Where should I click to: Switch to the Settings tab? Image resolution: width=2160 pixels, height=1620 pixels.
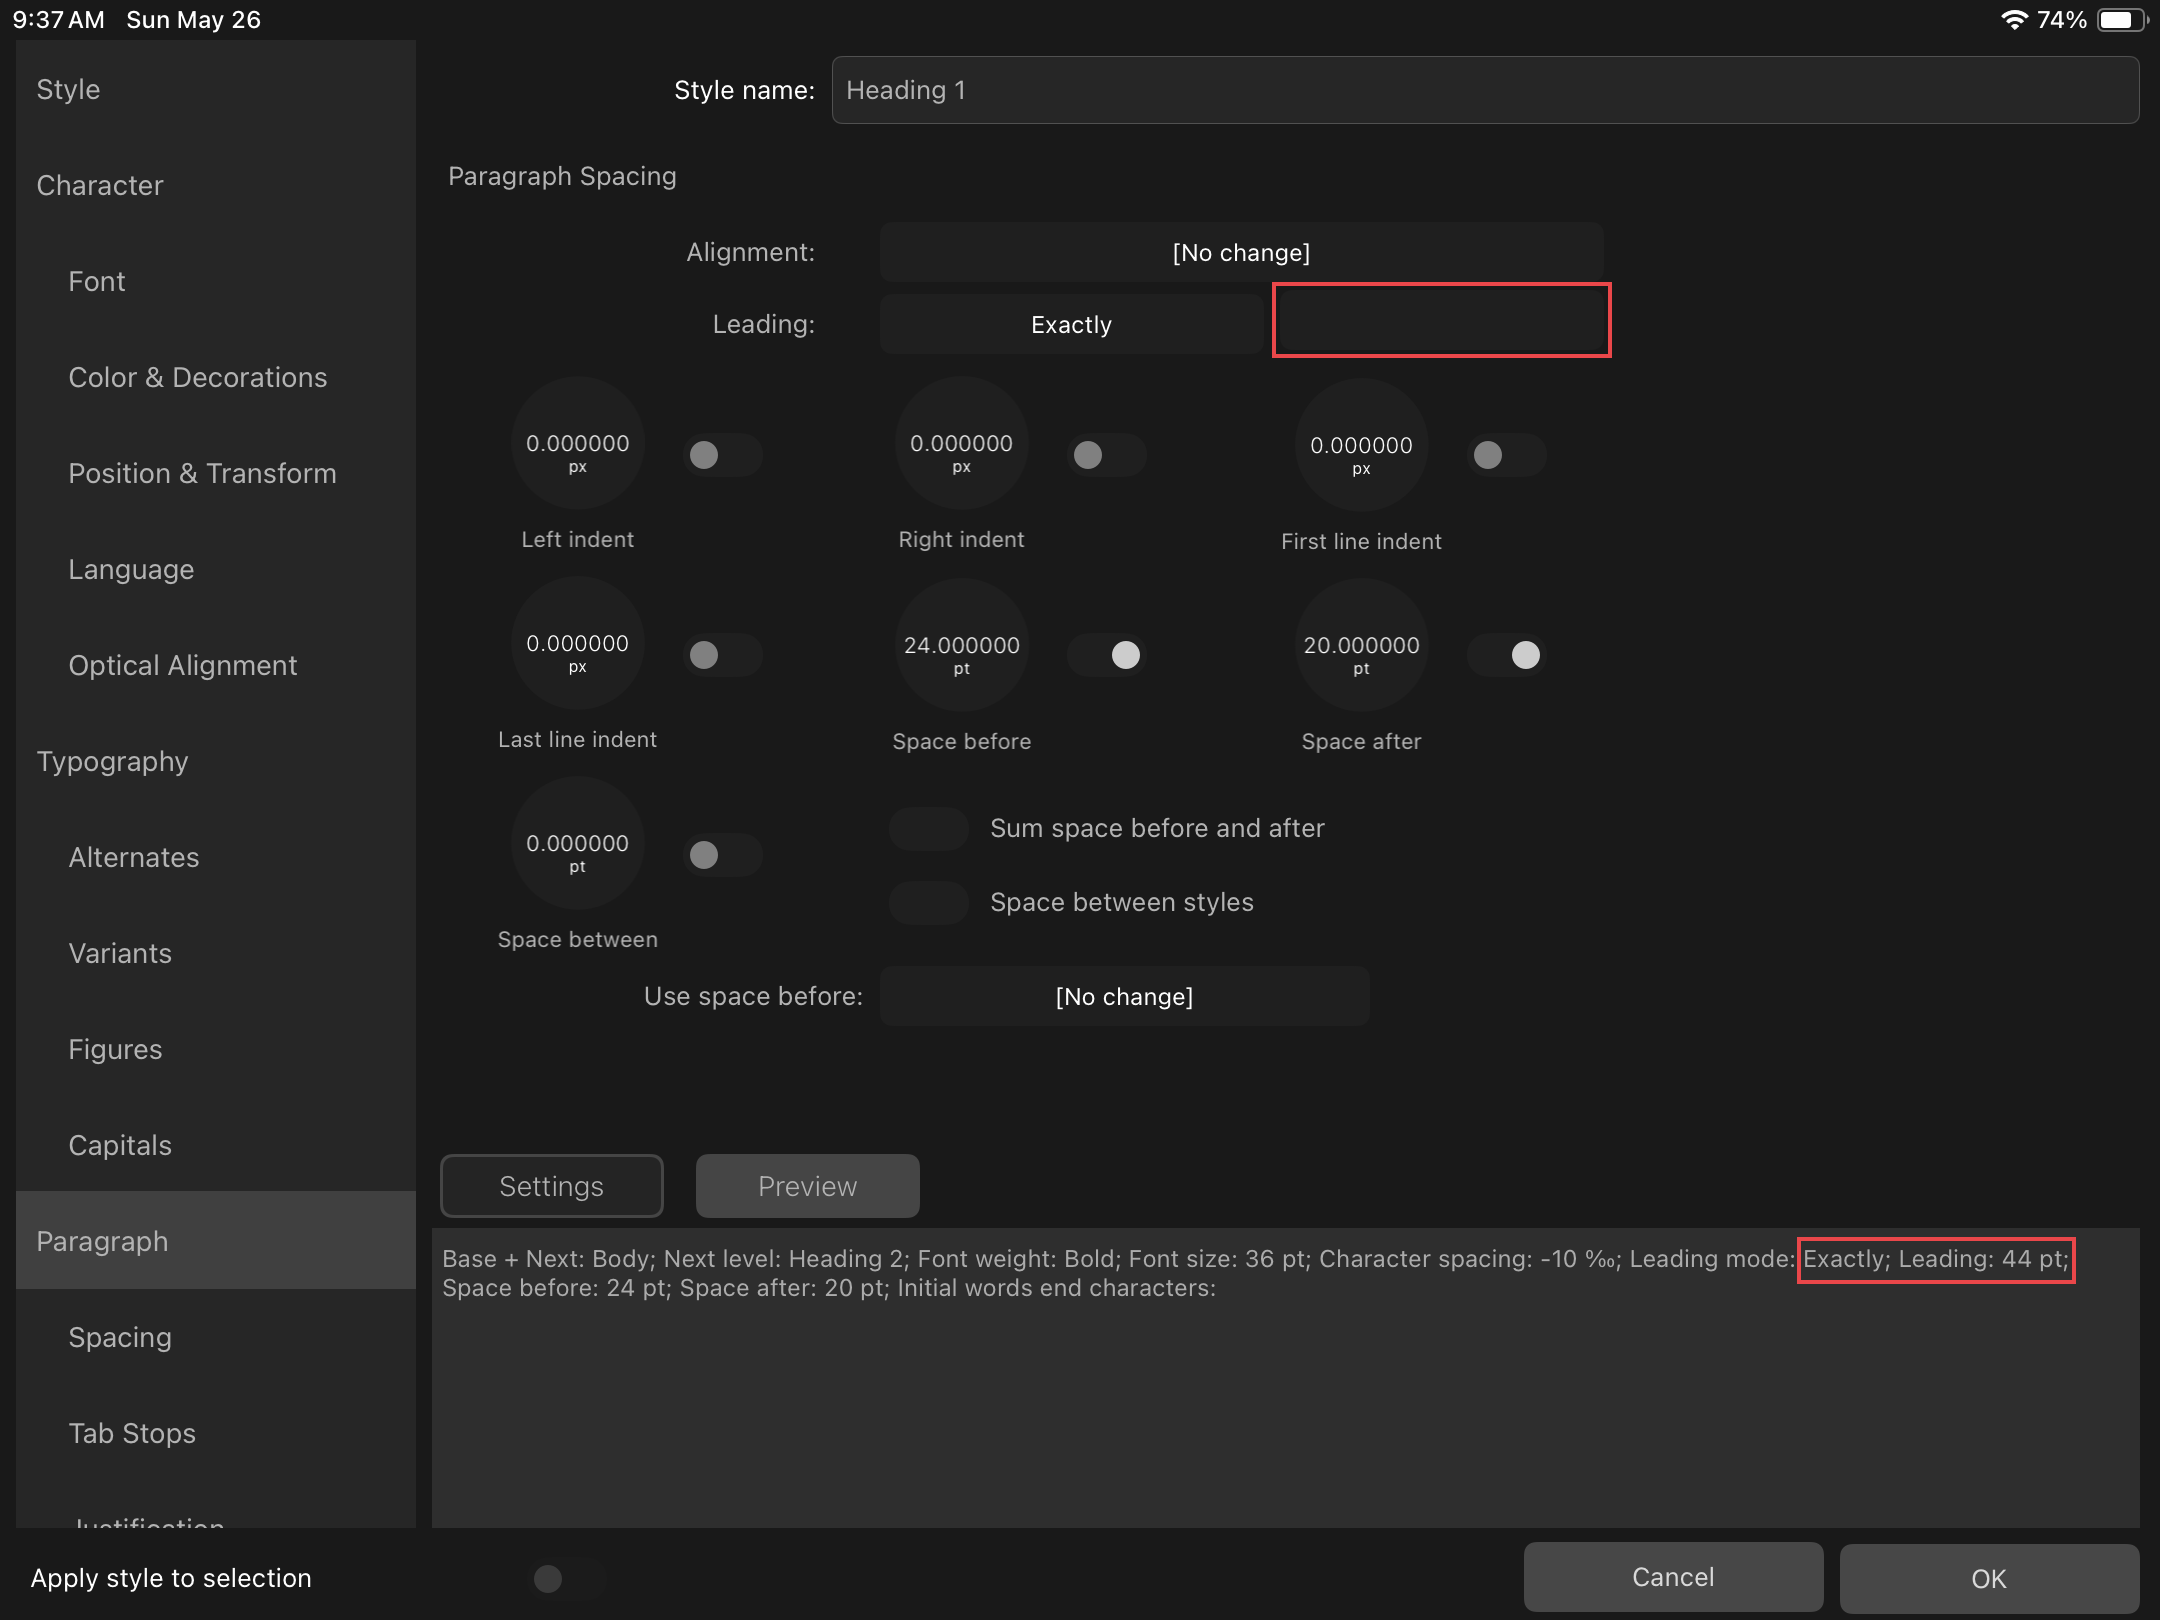(x=551, y=1187)
